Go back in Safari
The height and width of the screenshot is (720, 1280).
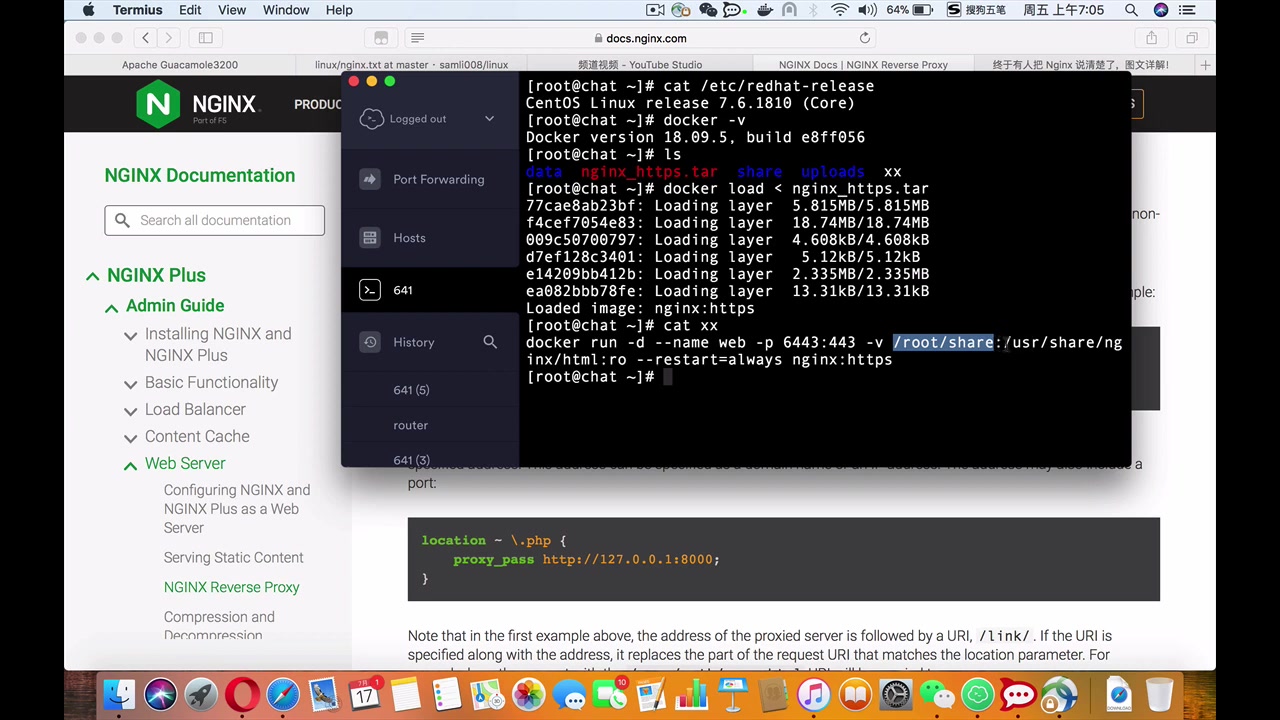click(145, 38)
